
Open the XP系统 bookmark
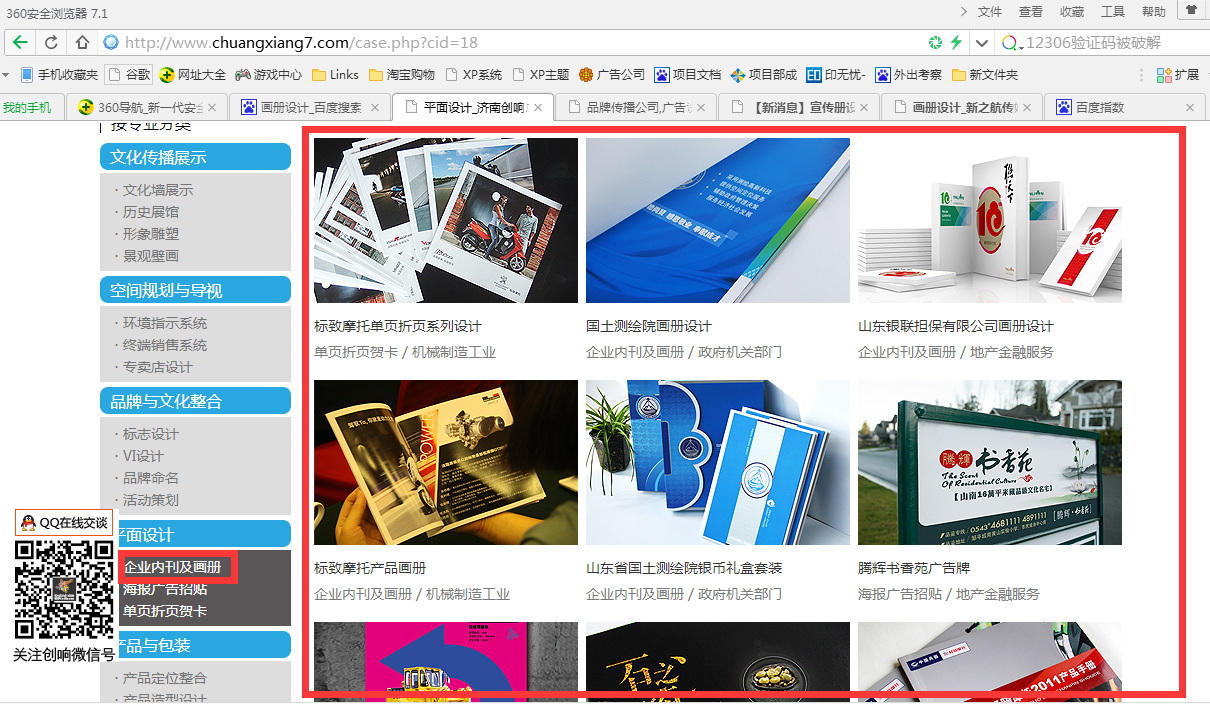click(473, 74)
